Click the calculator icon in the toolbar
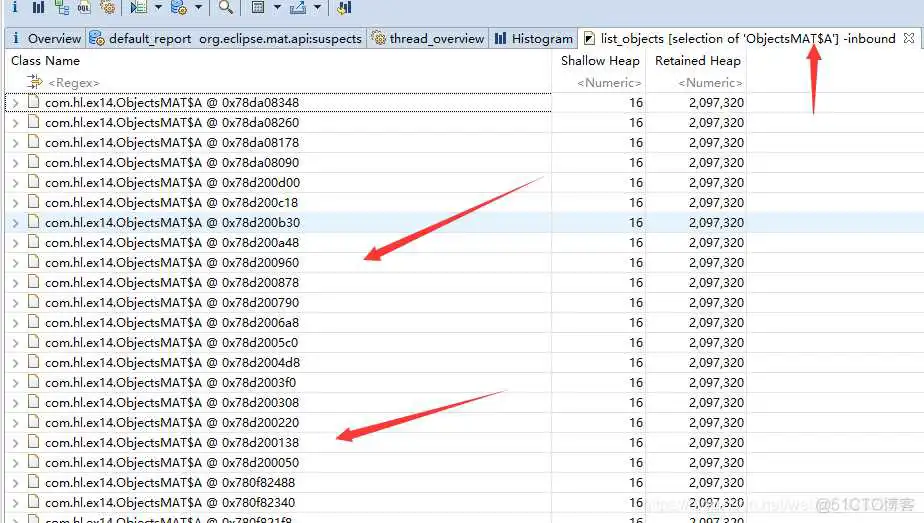 point(258,7)
